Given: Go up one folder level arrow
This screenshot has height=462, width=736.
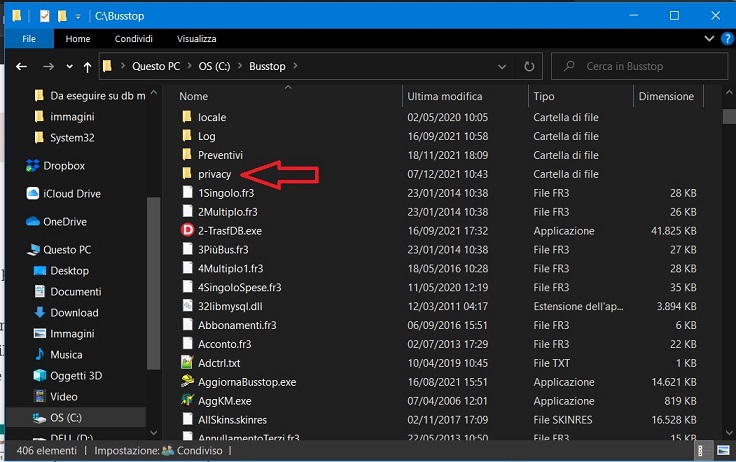Looking at the screenshot, I should pos(87,67).
